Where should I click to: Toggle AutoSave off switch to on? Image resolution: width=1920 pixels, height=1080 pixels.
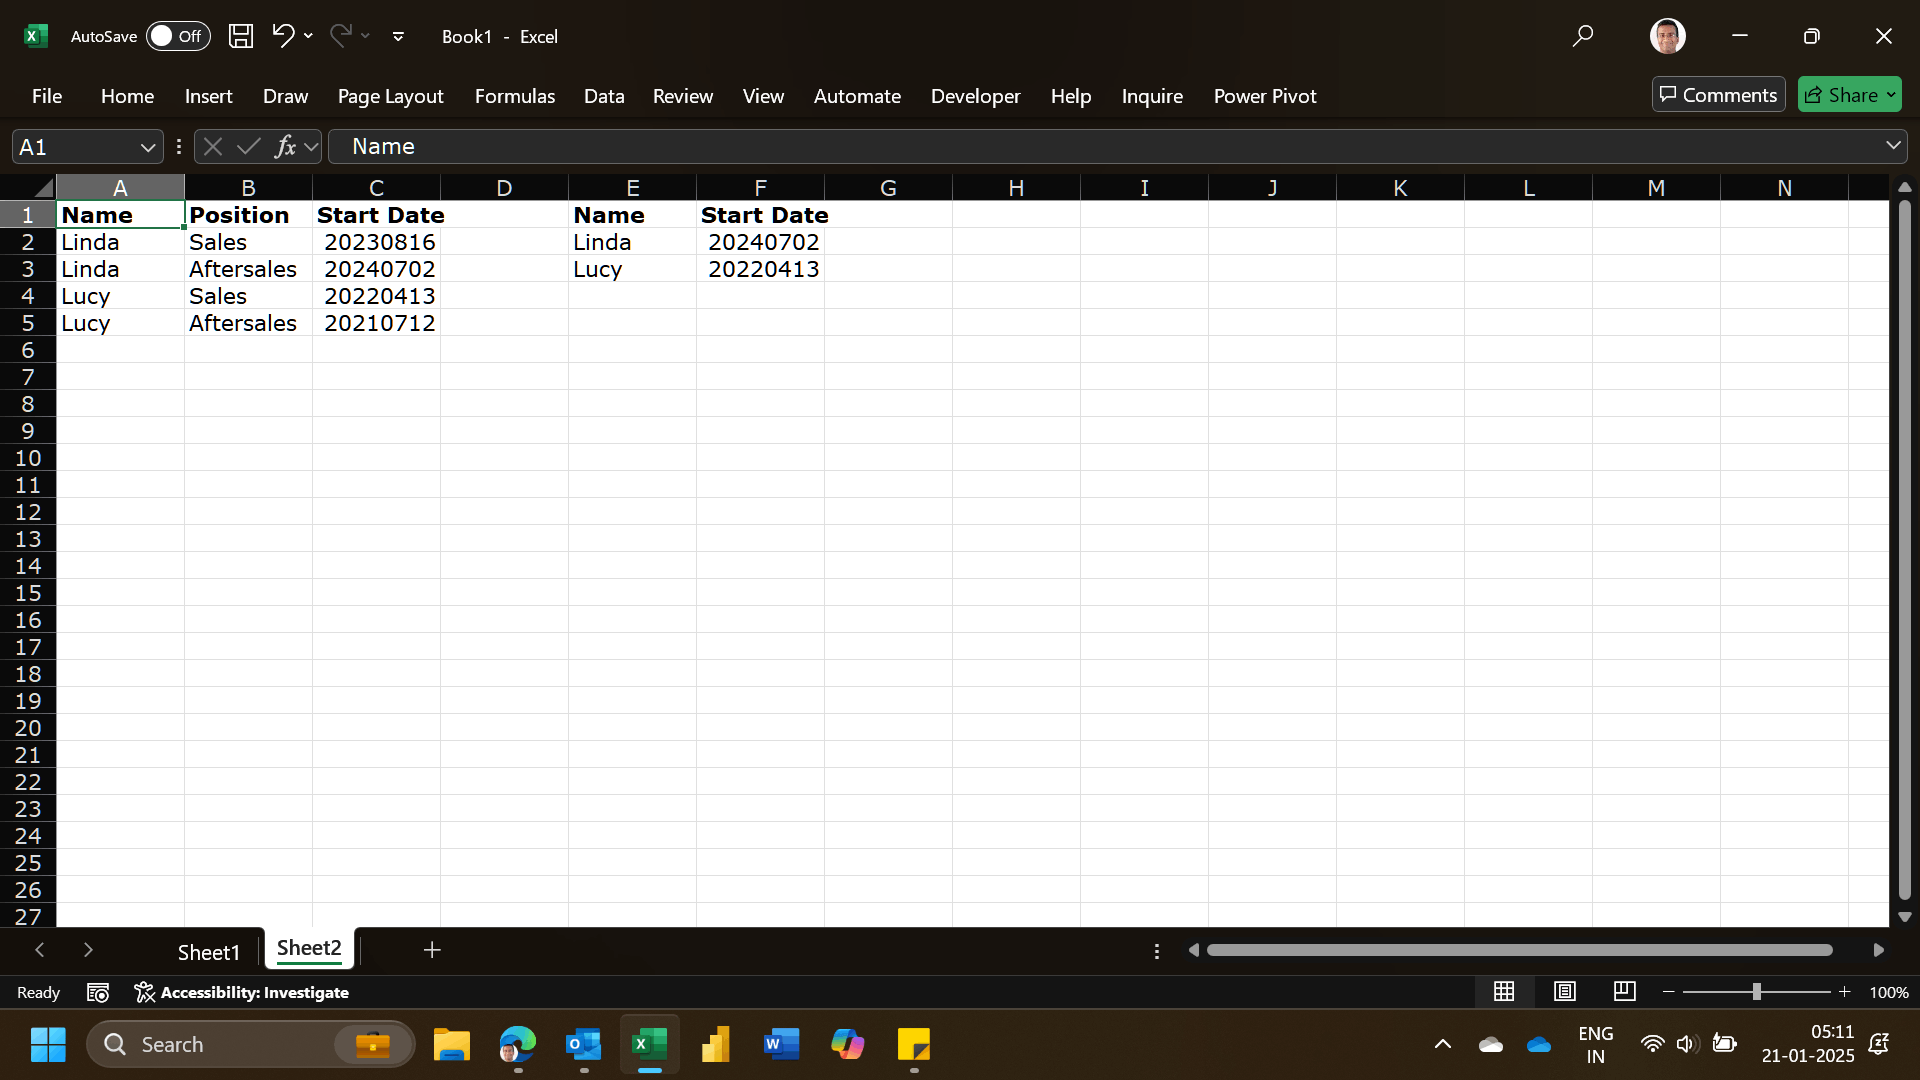178,35
